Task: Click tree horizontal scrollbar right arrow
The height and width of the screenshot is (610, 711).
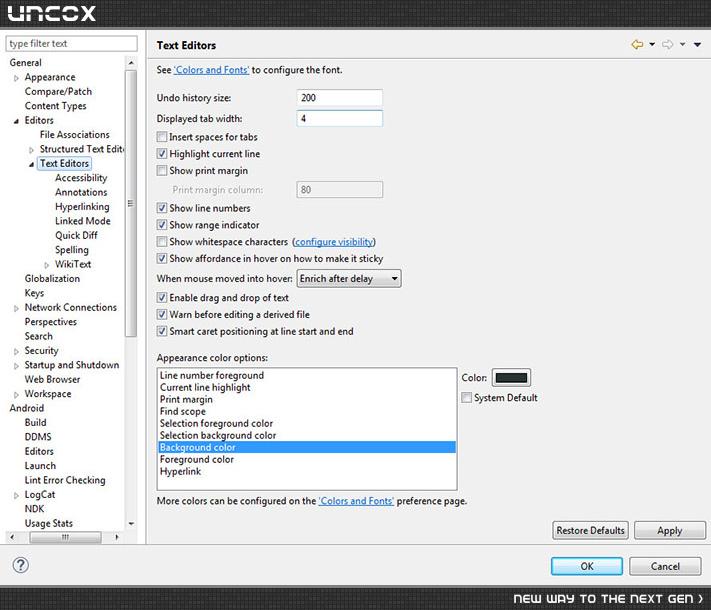Action: pos(117,537)
